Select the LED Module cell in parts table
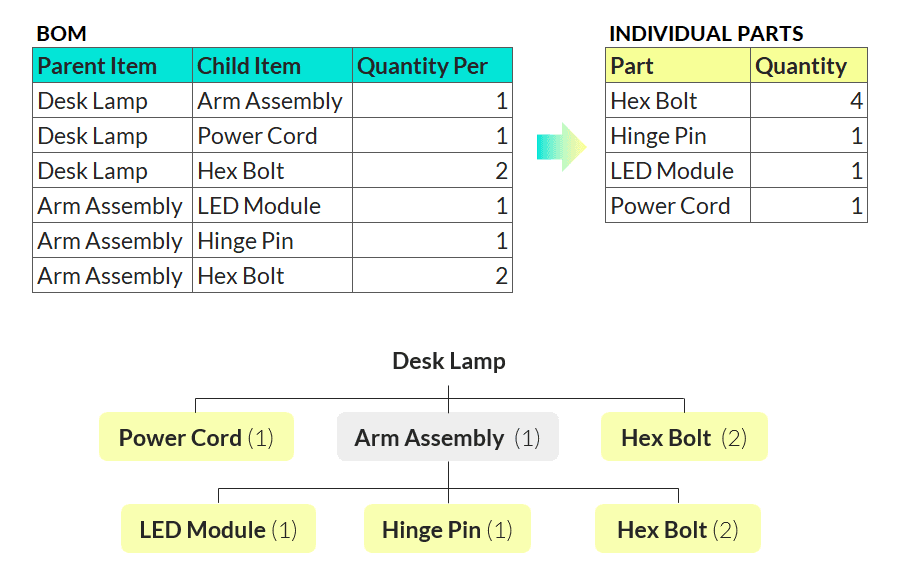The image size is (899, 579). [678, 171]
